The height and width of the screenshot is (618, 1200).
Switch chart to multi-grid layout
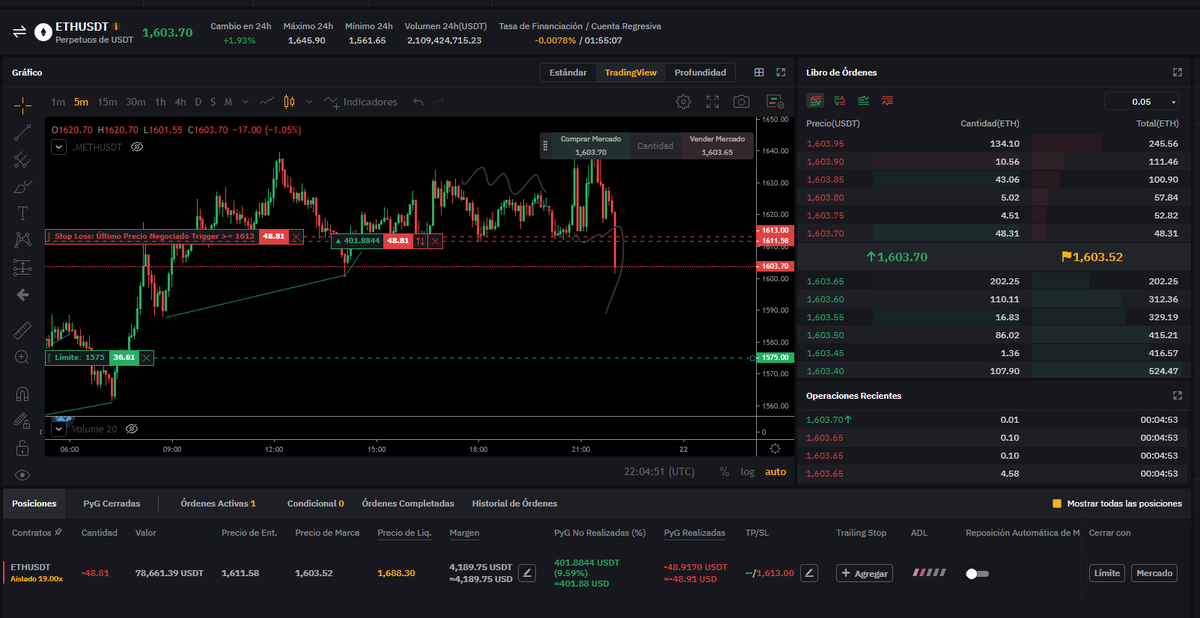759,72
